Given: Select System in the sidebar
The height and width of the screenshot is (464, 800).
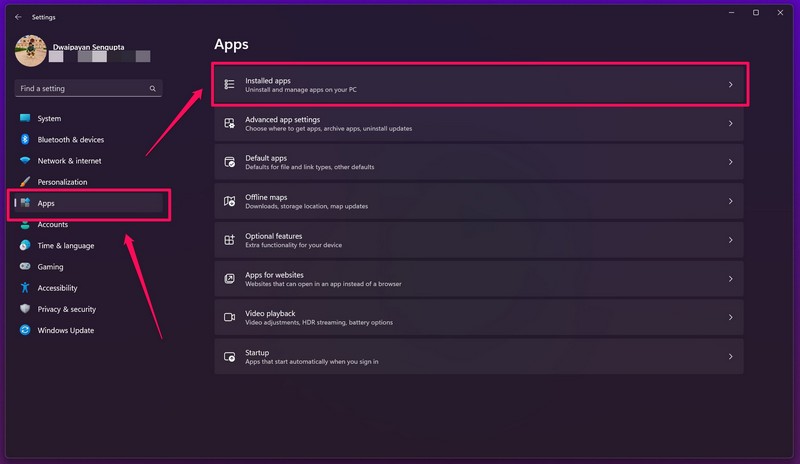Looking at the screenshot, I should (x=49, y=118).
